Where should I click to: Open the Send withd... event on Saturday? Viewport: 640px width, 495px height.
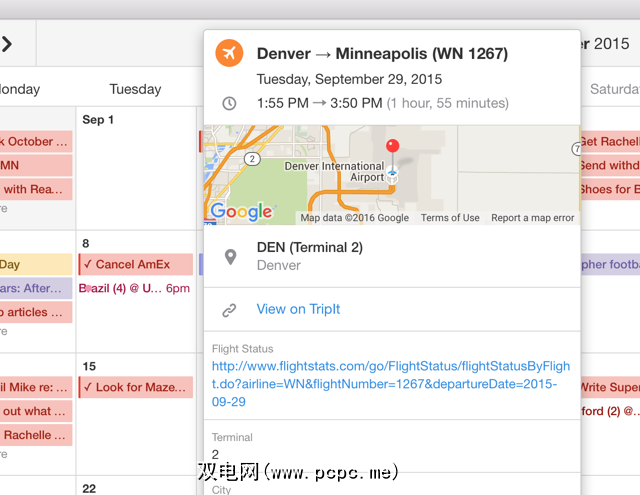(610, 165)
